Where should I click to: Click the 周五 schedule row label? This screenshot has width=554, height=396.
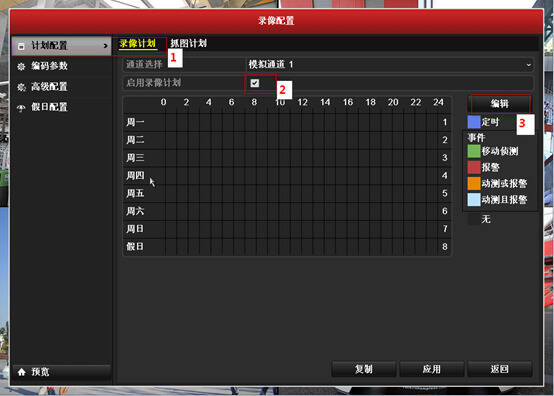point(135,193)
